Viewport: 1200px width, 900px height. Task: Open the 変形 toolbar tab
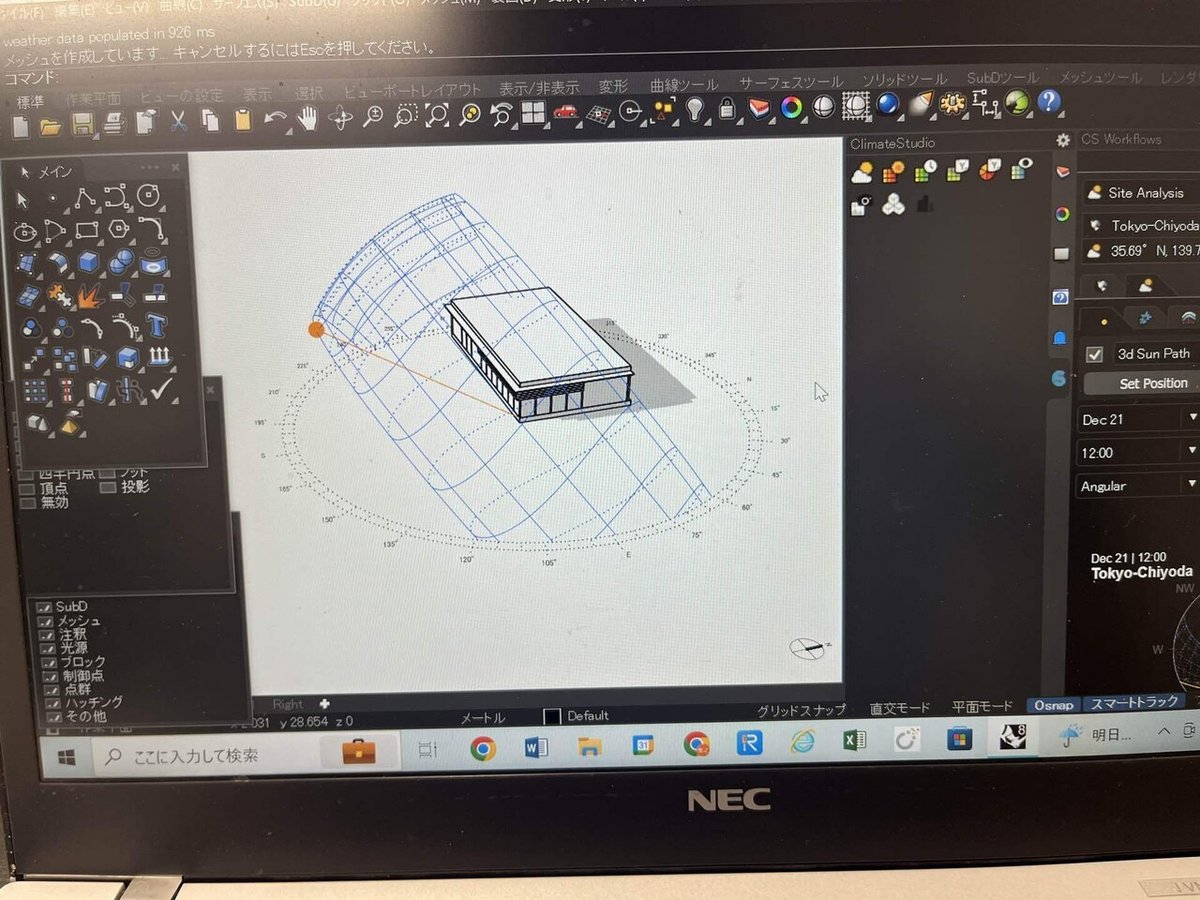coord(613,87)
